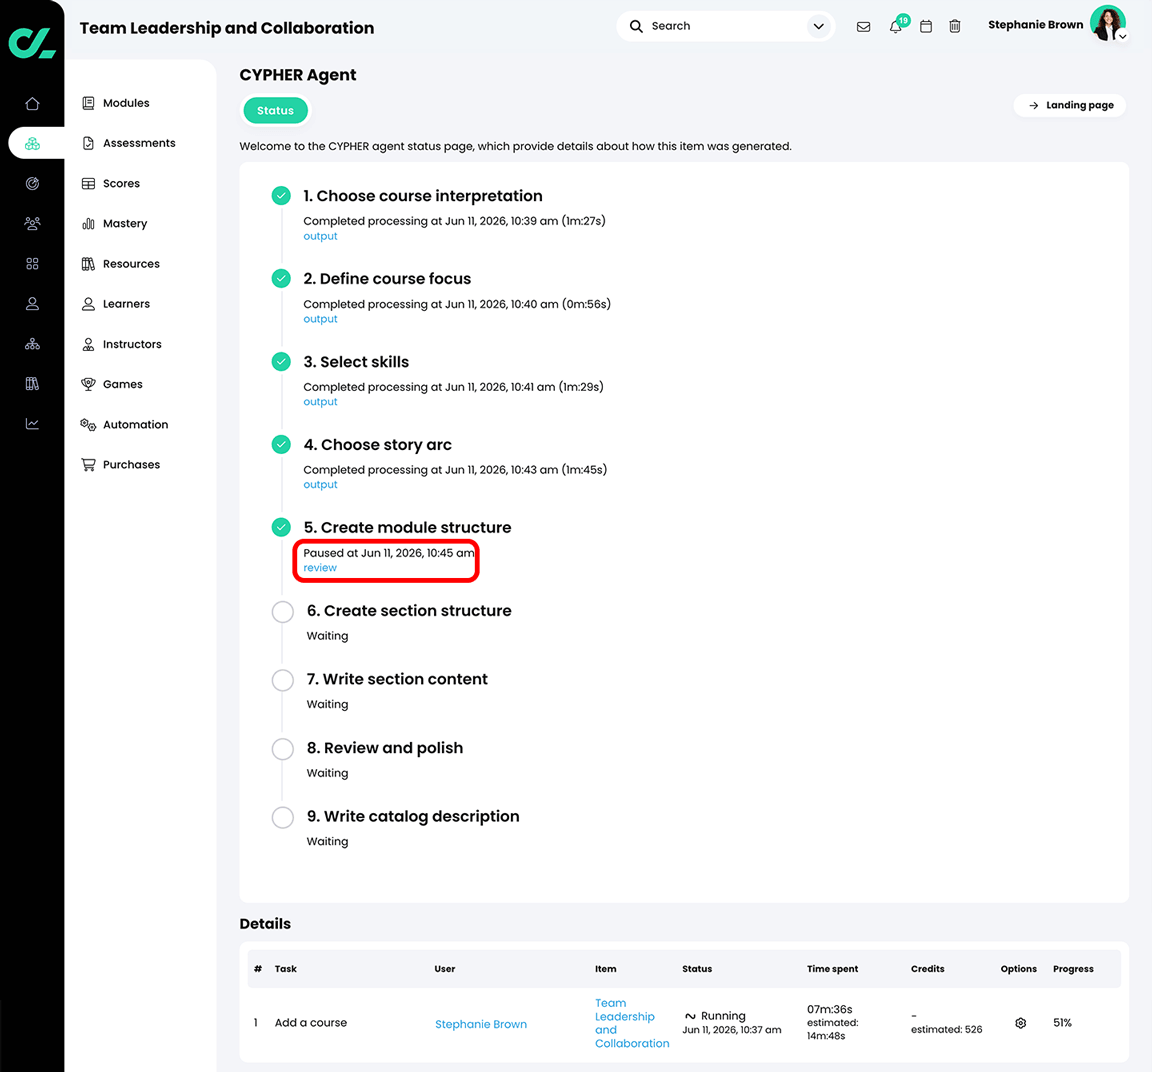Open the Stephanie Brown user link in Details
Image resolution: width=1152 pixels, height=1072 pixels.
(480, 1024)
